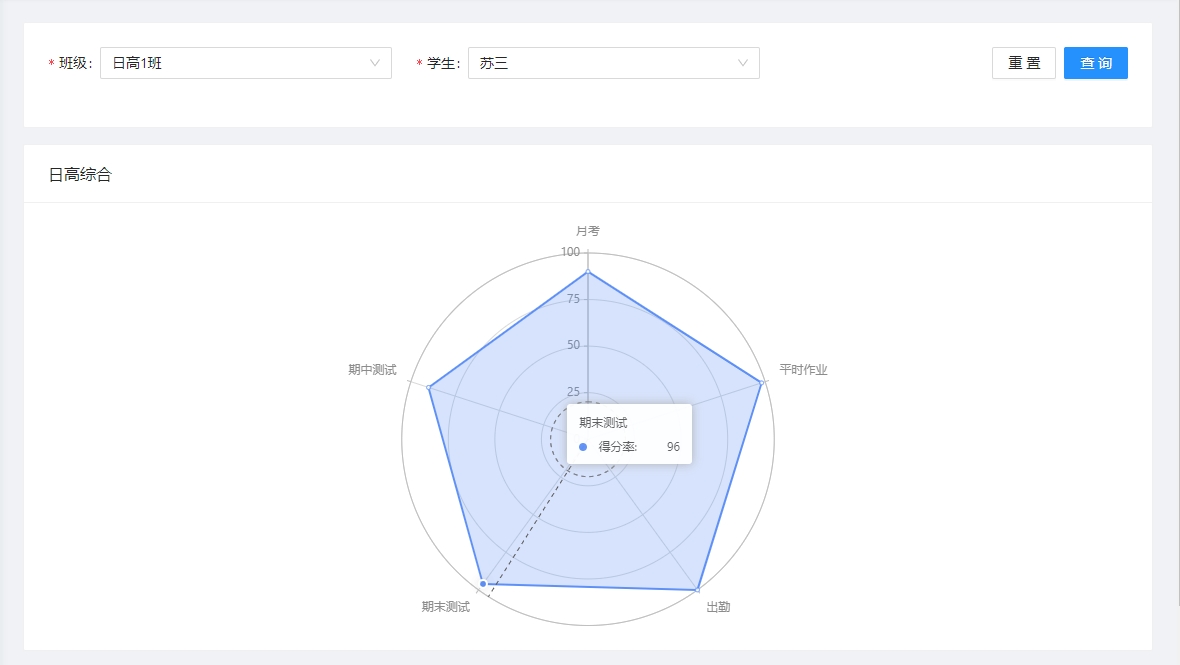
Task: Click the 100 tick label on radar axis
Action: pos(570,252)
